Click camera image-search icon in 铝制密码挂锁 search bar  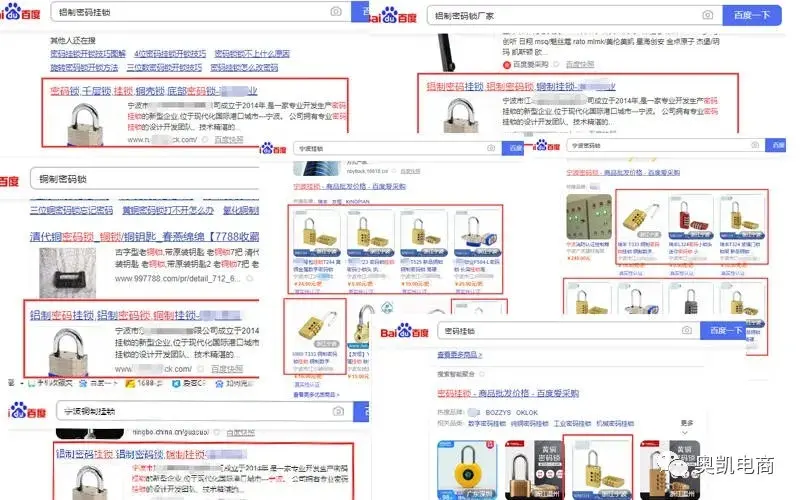(336, 11)
